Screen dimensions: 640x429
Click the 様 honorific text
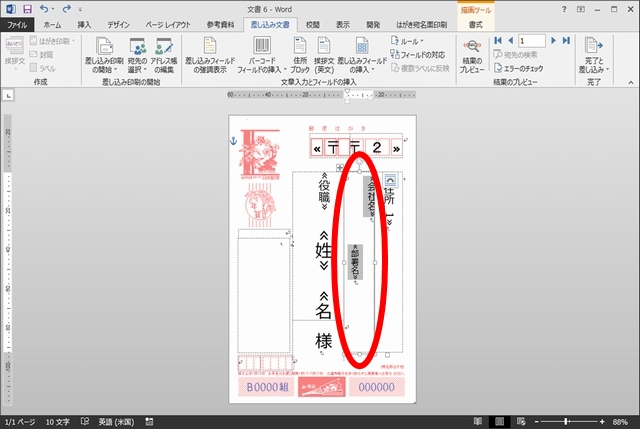click(x=323, y=340)
